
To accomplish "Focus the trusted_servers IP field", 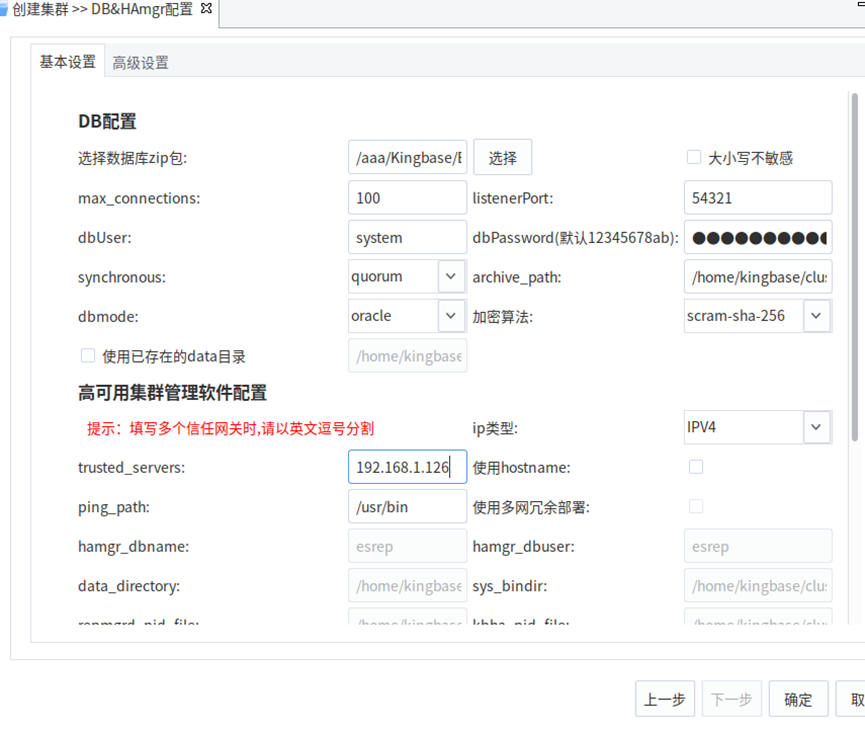I will (x=407, y=467).
